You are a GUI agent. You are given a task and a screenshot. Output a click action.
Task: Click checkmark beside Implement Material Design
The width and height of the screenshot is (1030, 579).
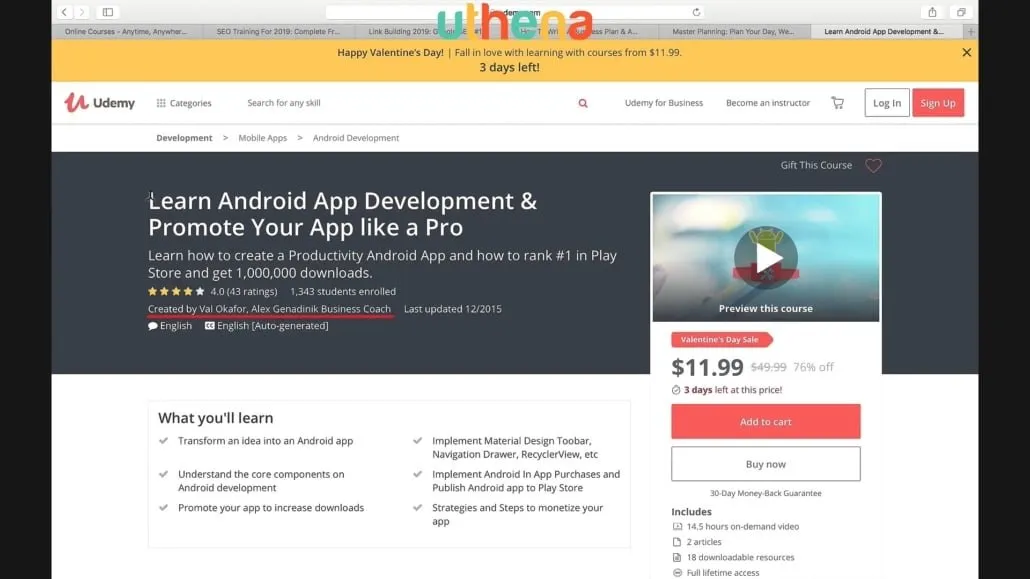418,441
